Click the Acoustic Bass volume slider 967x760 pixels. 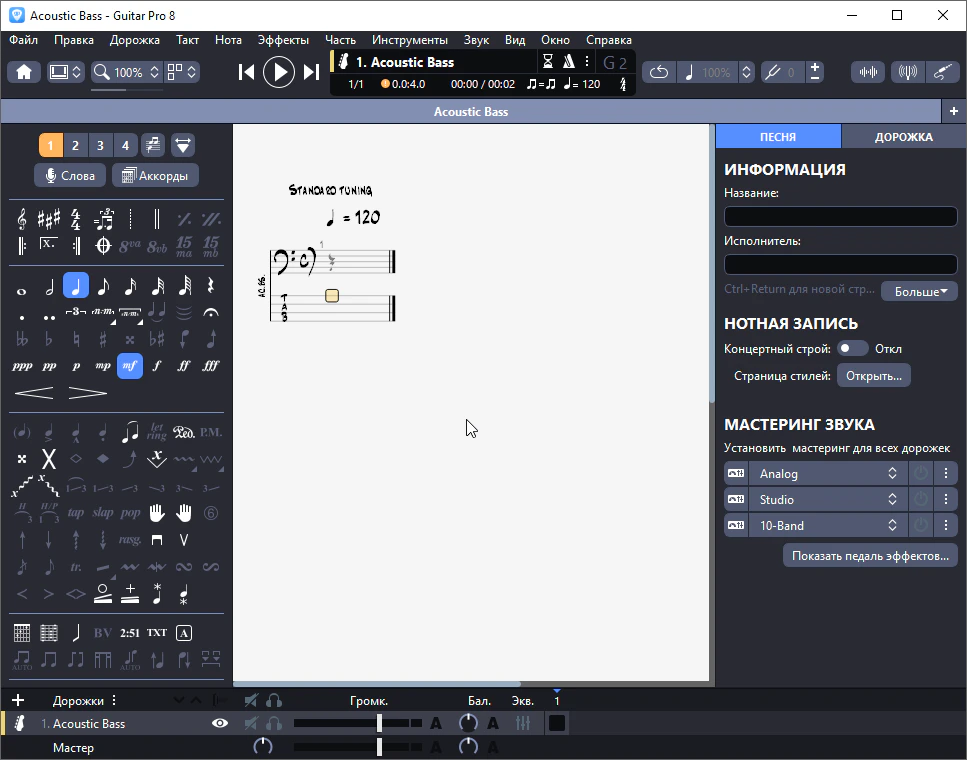tap(379, 723)
